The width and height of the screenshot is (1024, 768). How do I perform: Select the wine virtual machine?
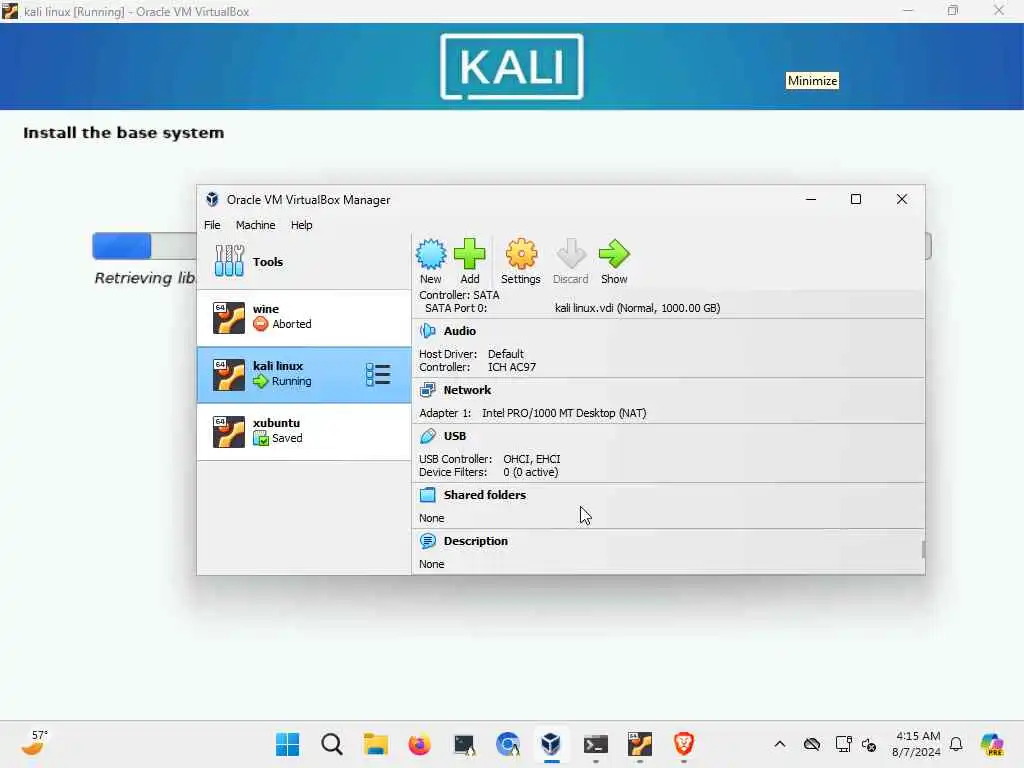304,317
